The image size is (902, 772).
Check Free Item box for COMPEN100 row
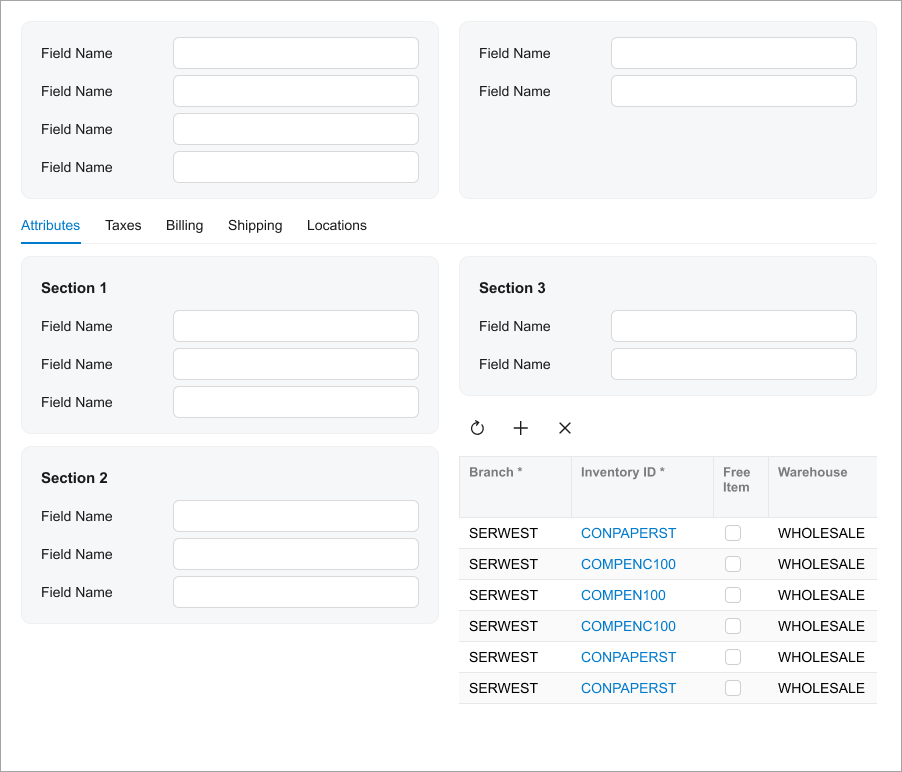point(733,595)
